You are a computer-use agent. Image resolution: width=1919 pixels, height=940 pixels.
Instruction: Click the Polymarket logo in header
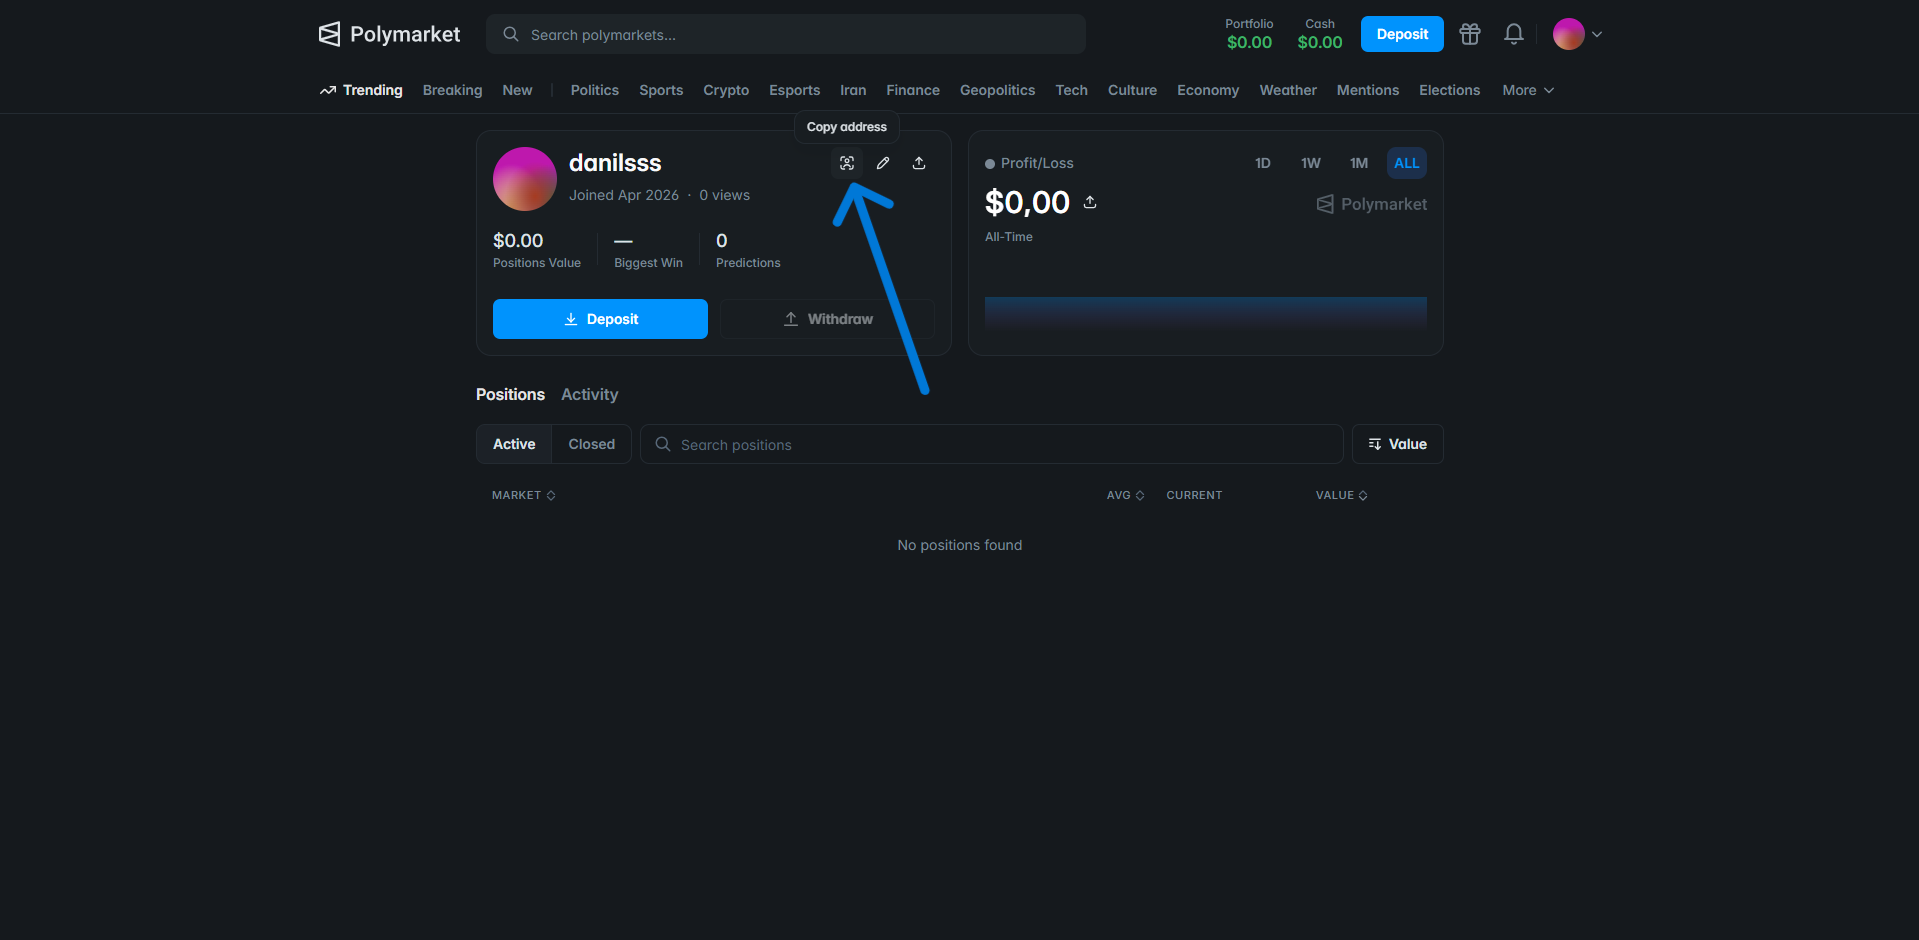(389, 34)
